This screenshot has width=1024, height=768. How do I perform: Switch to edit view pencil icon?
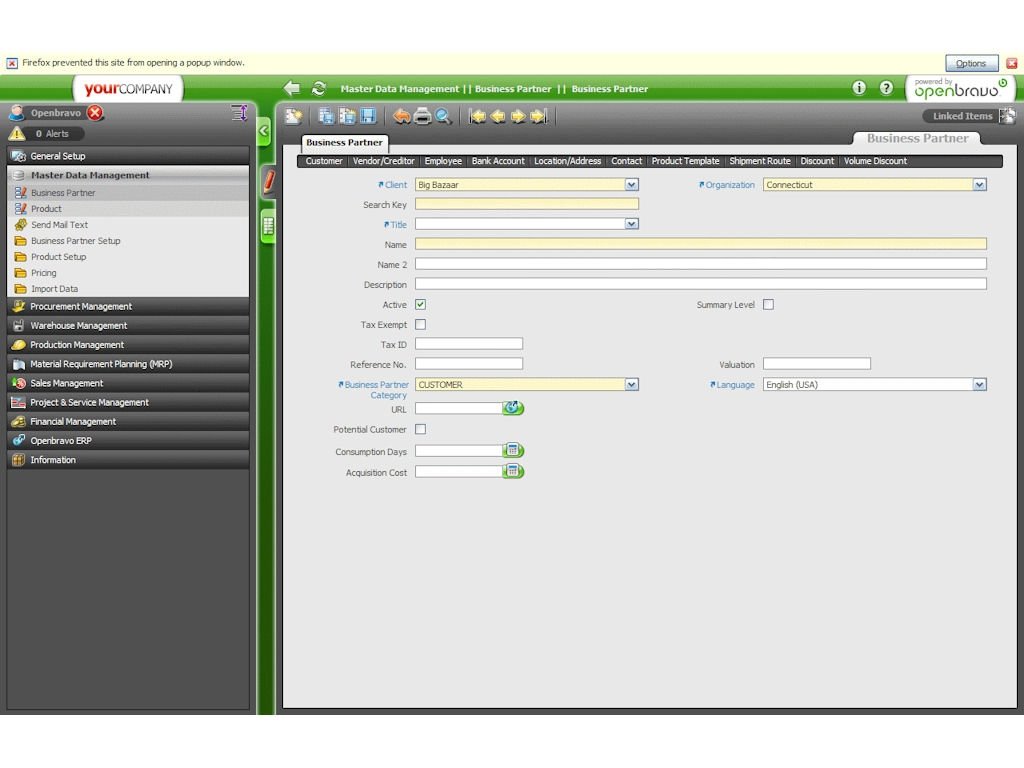(x=268, y=181)
